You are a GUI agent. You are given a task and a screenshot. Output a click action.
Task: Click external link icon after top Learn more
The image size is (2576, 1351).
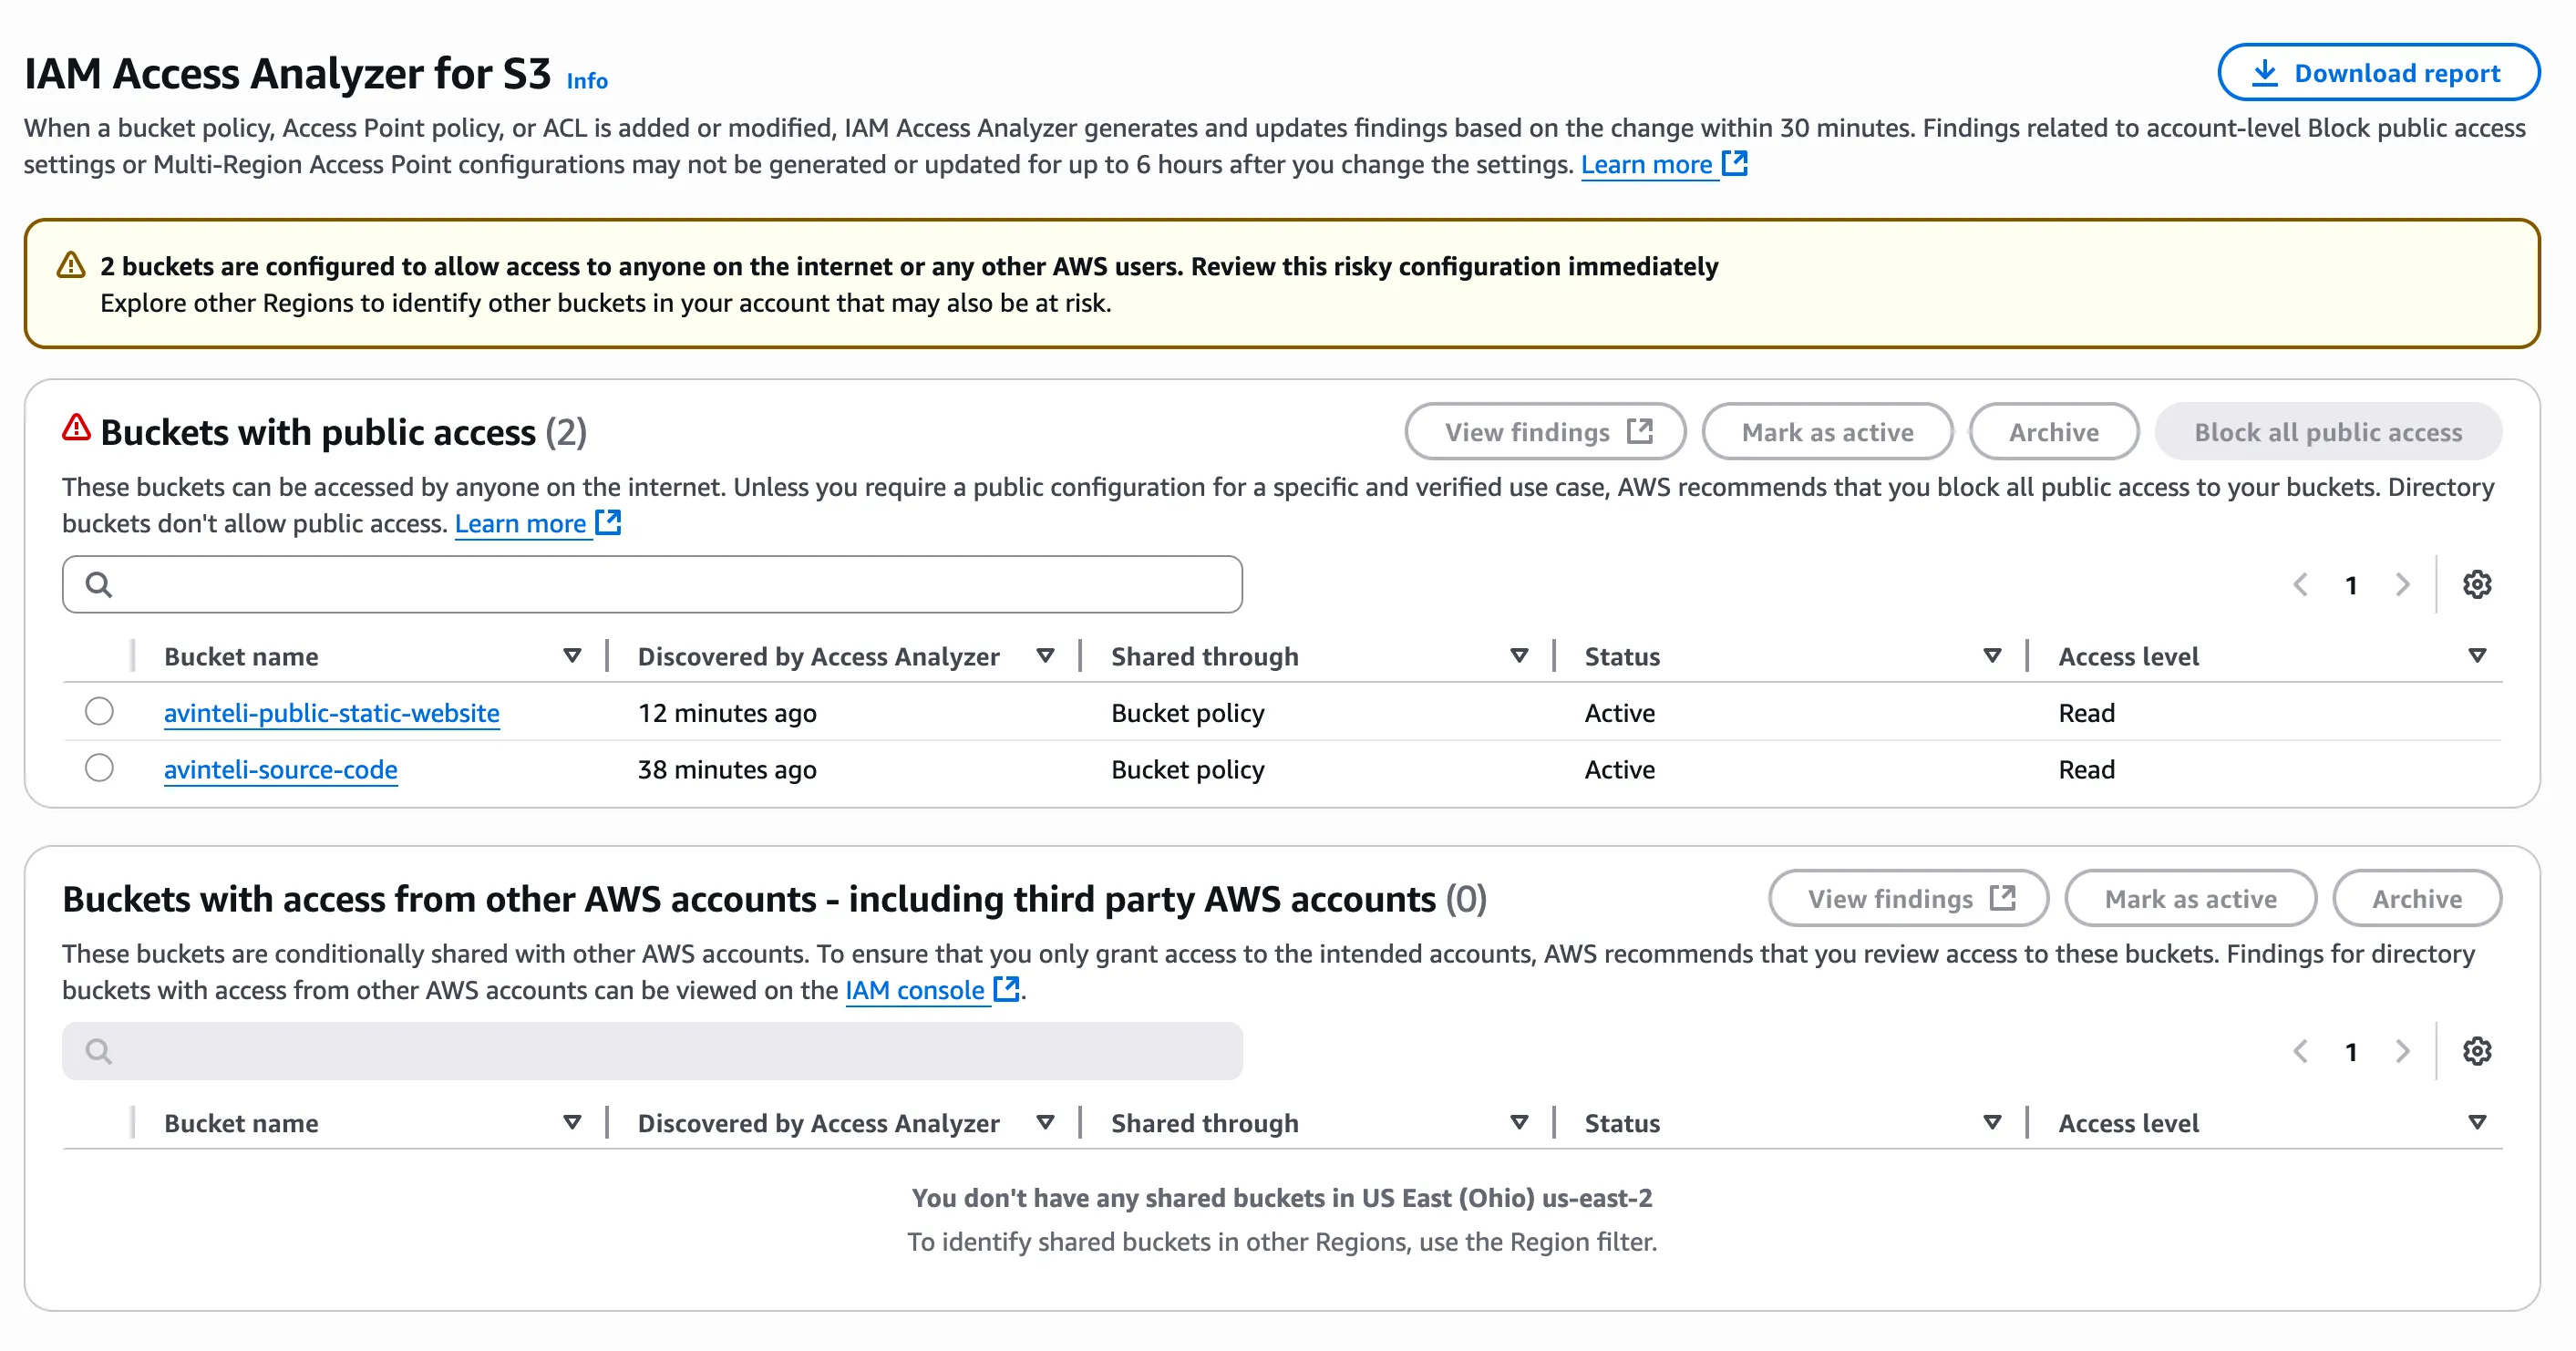tap(1735, 163)
